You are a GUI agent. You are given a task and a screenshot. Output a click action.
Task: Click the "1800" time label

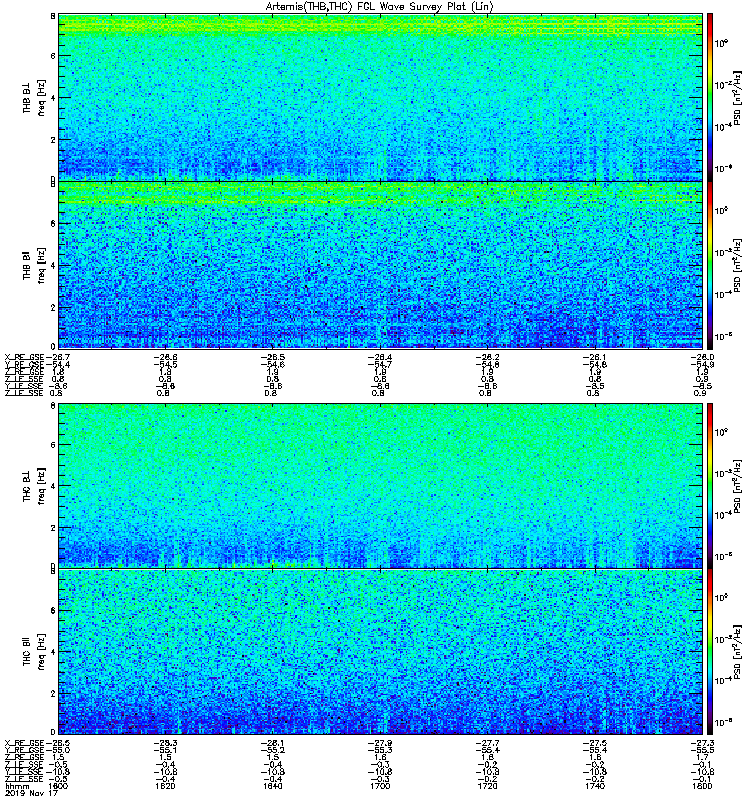pos(702,786)
